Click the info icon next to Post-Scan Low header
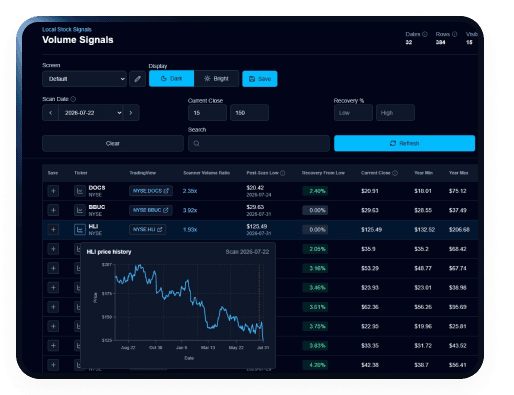The height and width of the screenshot is (395, 514). point(283,173)
